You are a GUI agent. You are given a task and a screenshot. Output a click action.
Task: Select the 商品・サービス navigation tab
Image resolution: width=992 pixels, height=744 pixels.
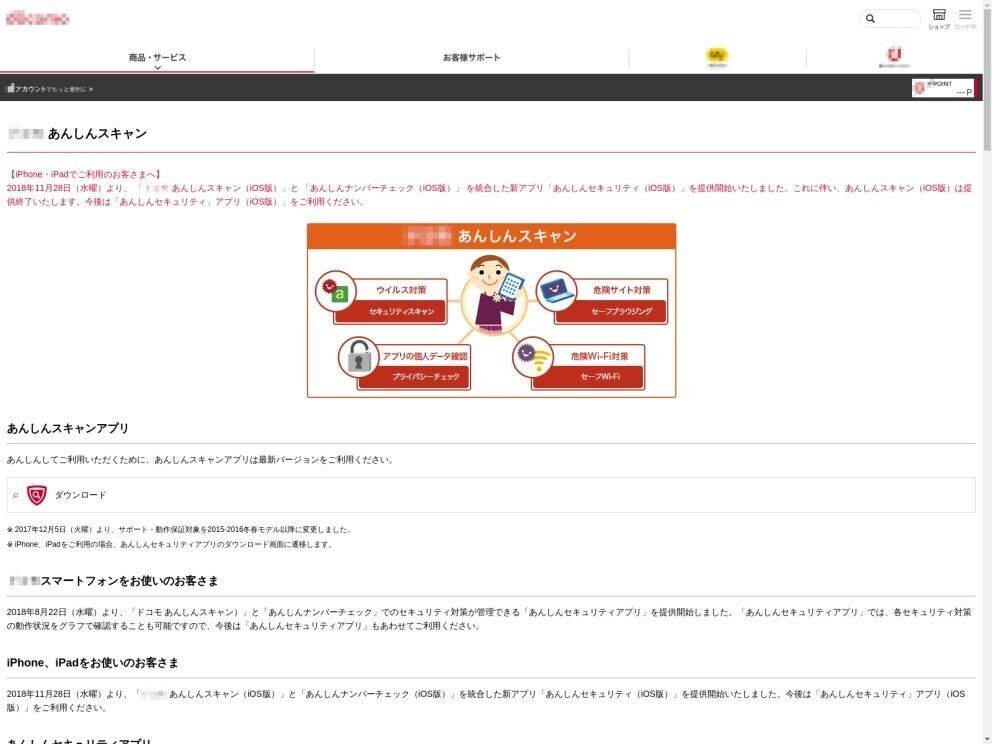[x=157, y=57]
